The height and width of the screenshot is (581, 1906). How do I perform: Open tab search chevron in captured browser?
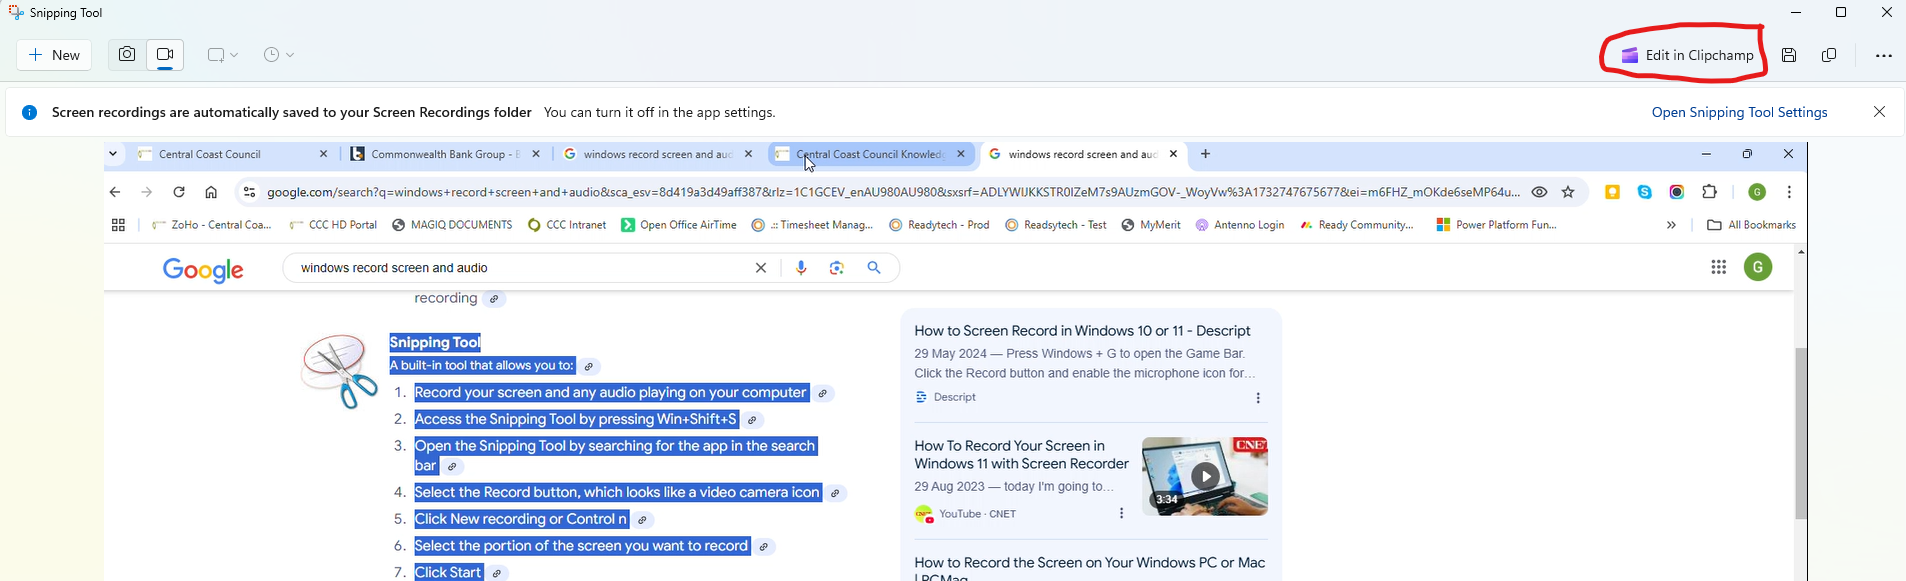(x=113, y=154)
